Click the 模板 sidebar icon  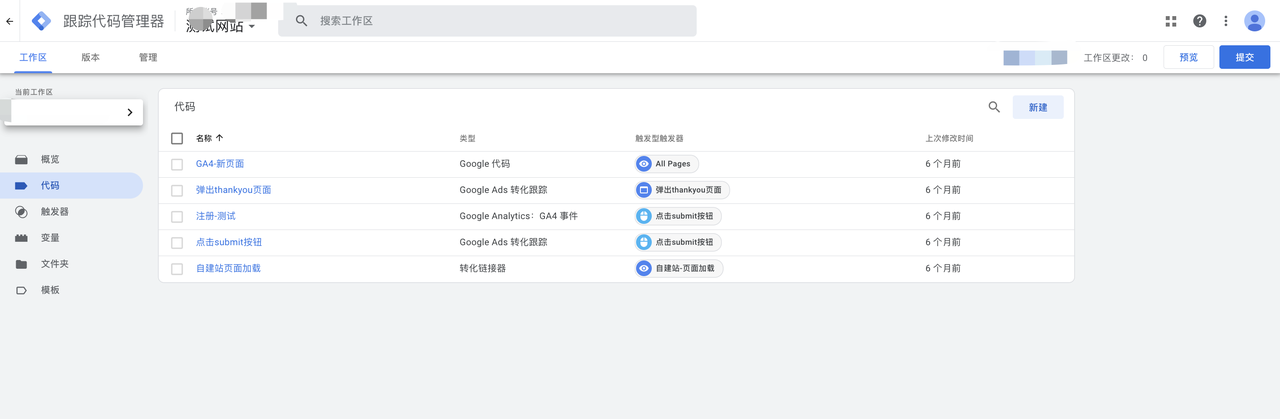pyautogui.click(x=21, y=290)
